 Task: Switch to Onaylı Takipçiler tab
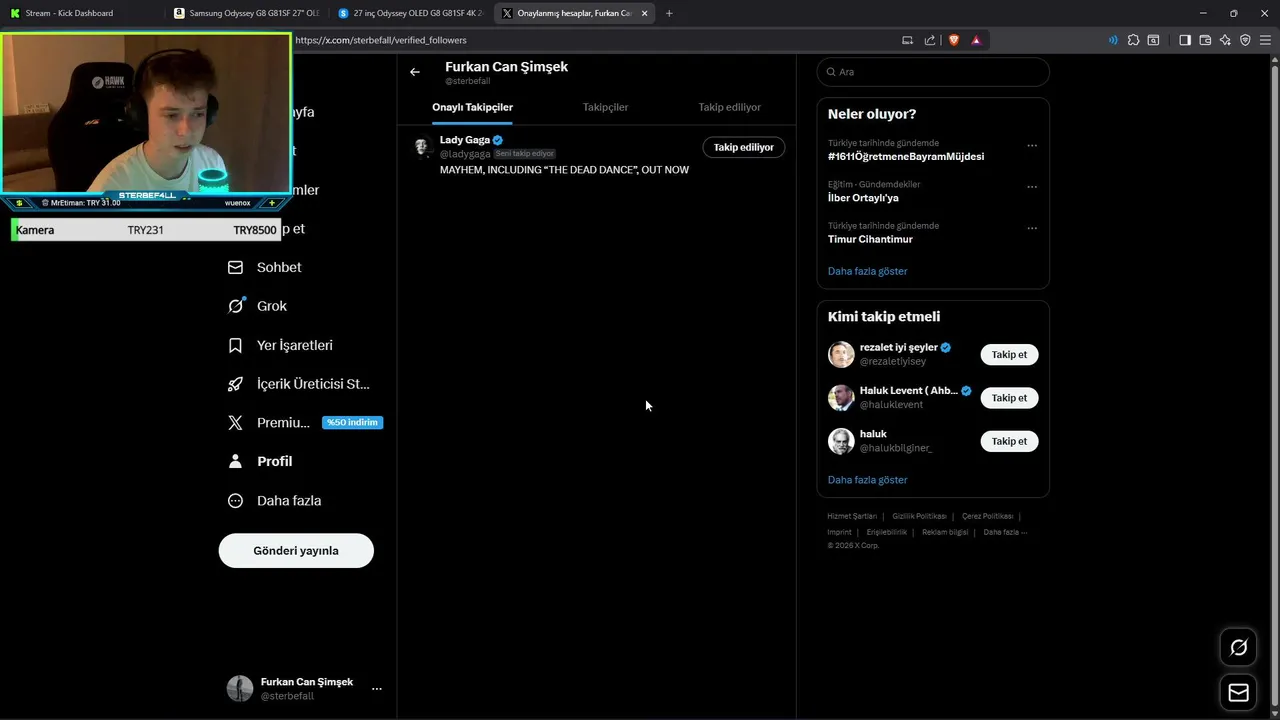tap(472, 107)
